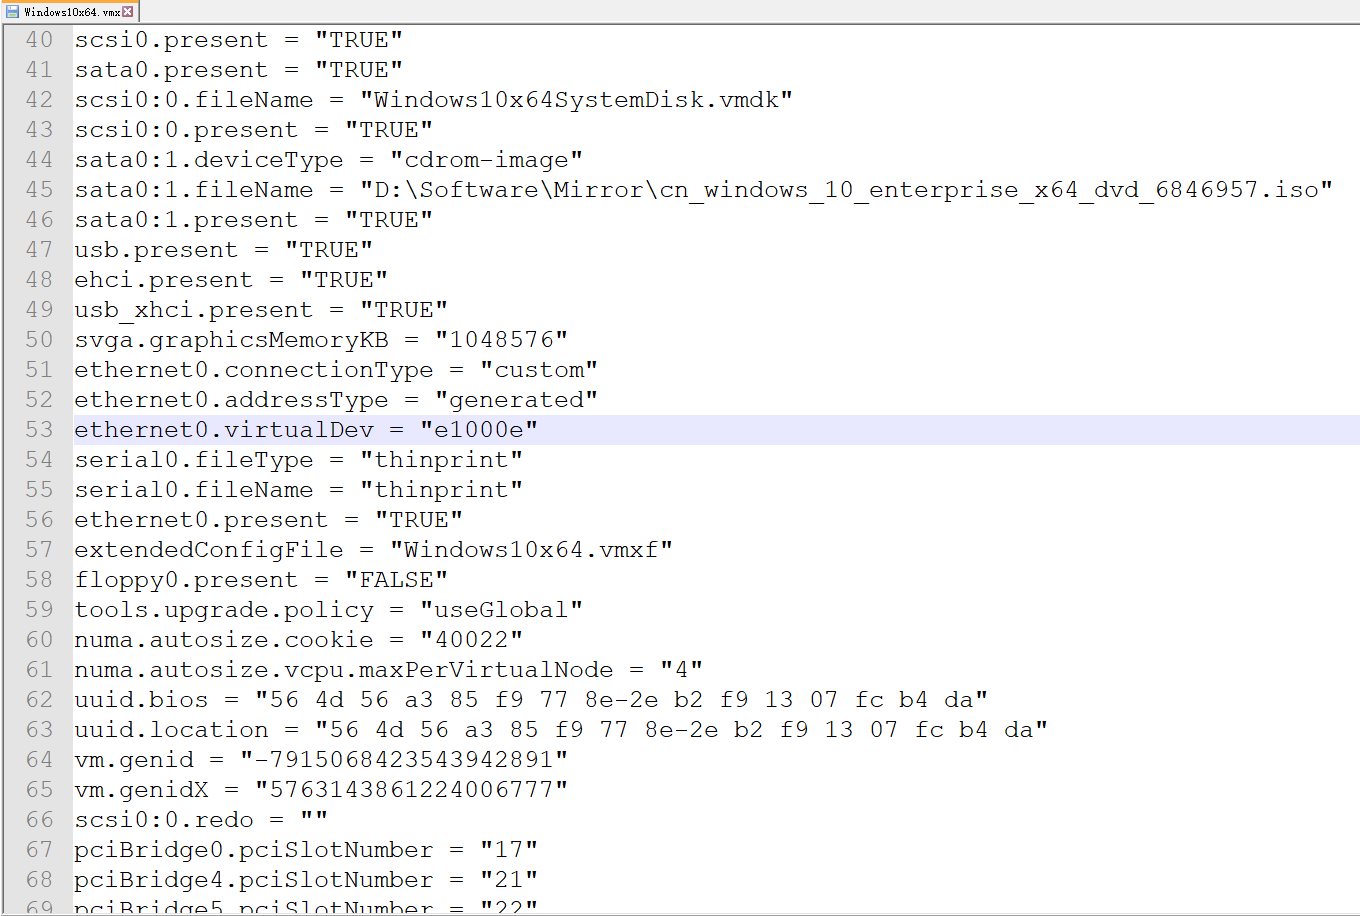The height and width of the screenshot is (916, 1360).
Task: Click pciBridge0.pciSlotNumber "17" value
Action: [x=509, y=850]
